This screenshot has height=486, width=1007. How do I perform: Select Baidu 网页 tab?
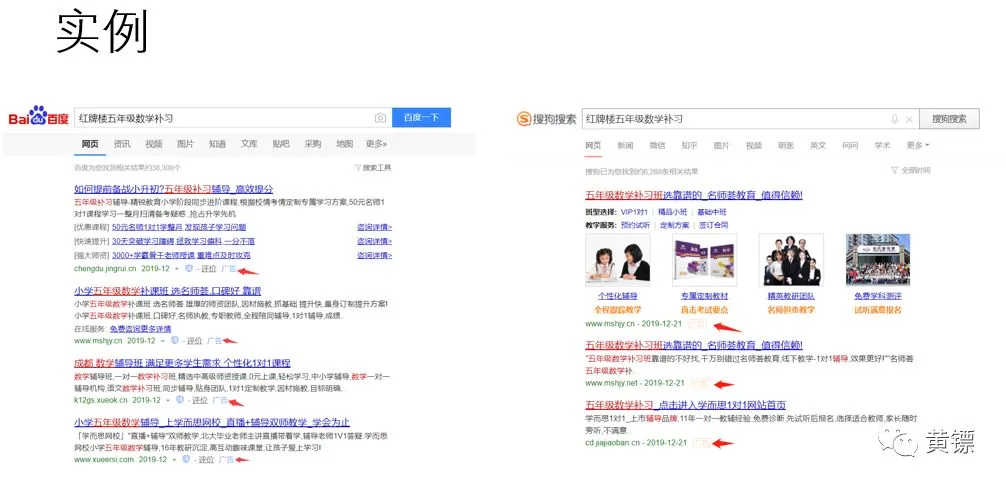[90, 144]
